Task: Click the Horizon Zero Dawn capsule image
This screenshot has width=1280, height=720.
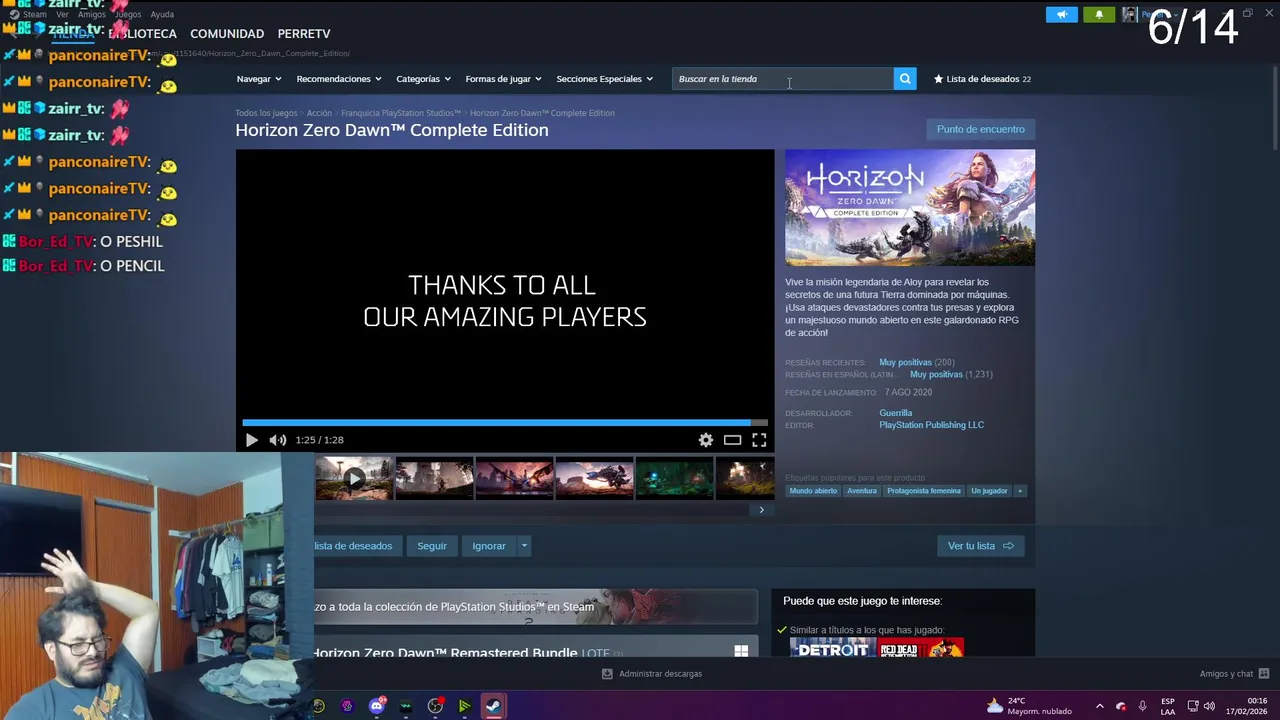Action: coord(910,208)
